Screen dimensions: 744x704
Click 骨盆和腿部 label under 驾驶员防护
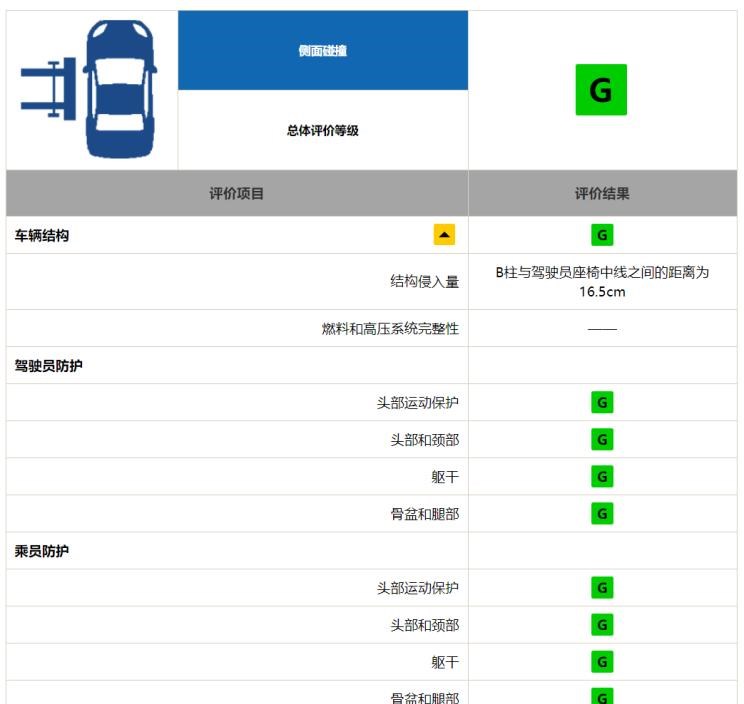pos(425,514)
